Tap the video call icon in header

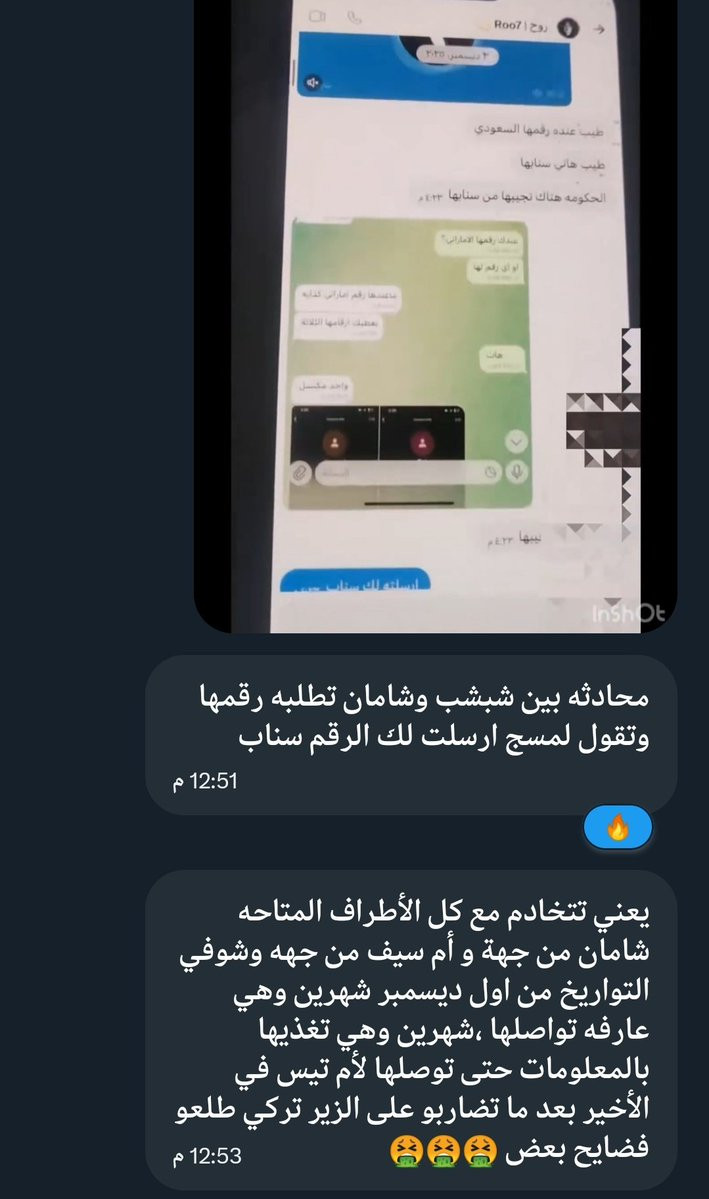pos(317,16)
